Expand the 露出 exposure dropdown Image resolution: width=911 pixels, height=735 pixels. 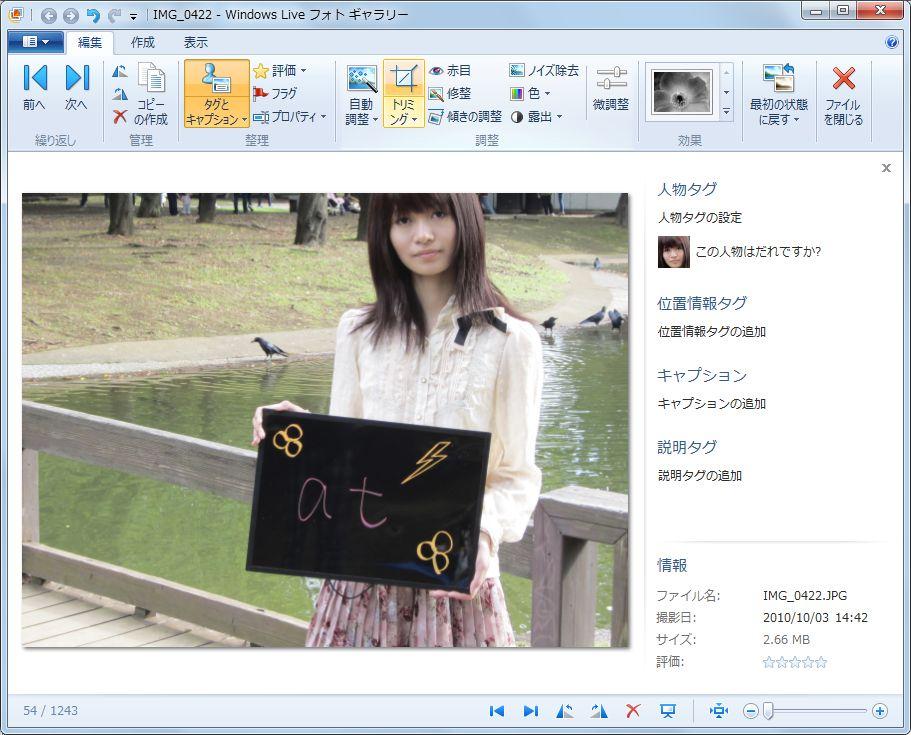pyautogui.click(x=535, y=117)
